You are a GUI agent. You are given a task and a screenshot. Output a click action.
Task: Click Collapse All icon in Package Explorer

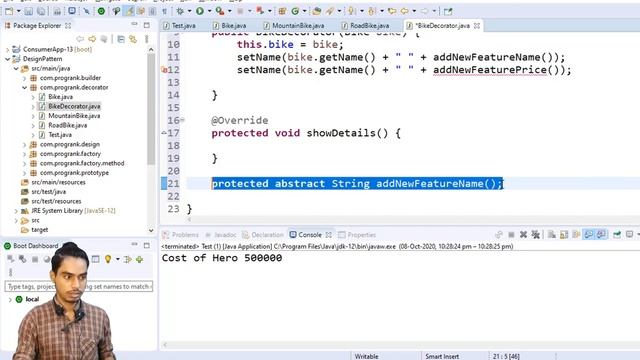coord(121,39)
